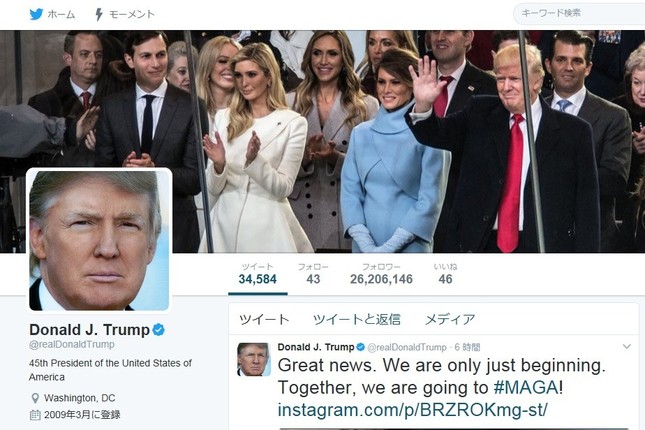The width and height of the screenshot is (645, 430).
Task: Click the verified badge beside profile name
Action: 158,330
